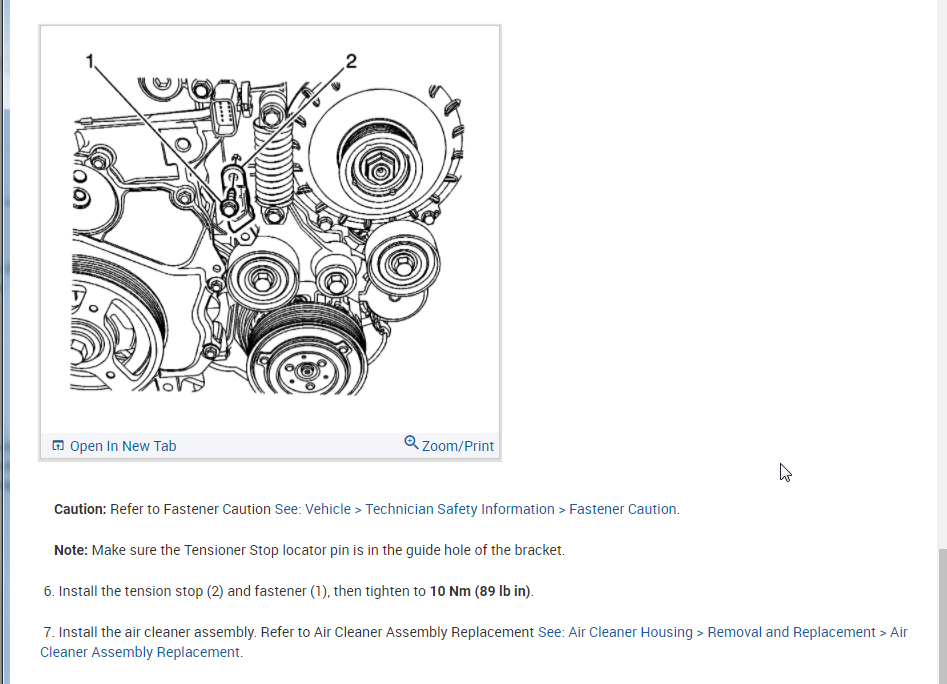
Task: Click step 7 "Install the air cleaner assembly" text
Action: [x=158, y=632]
